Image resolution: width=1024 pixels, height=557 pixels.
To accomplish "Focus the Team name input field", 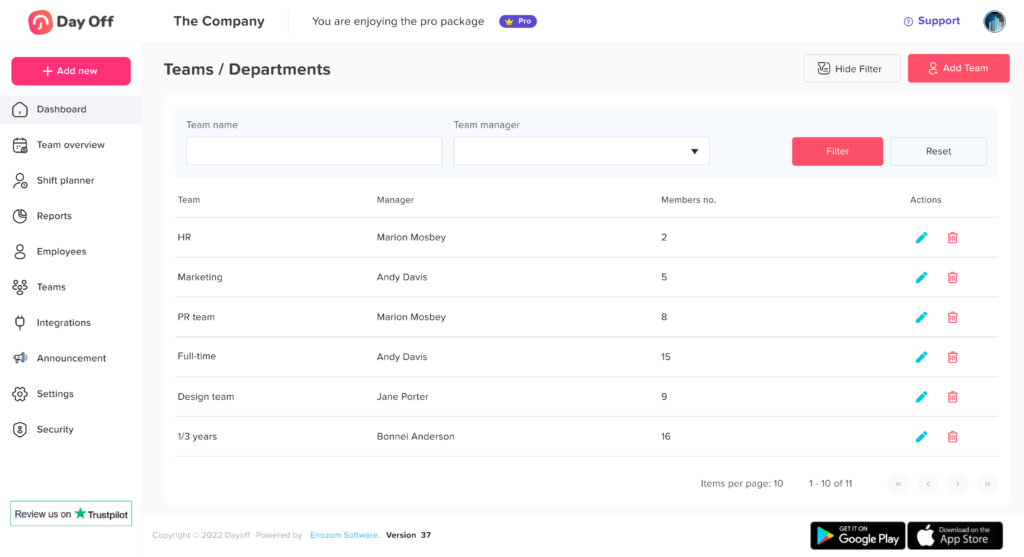I will click(314, 151).
